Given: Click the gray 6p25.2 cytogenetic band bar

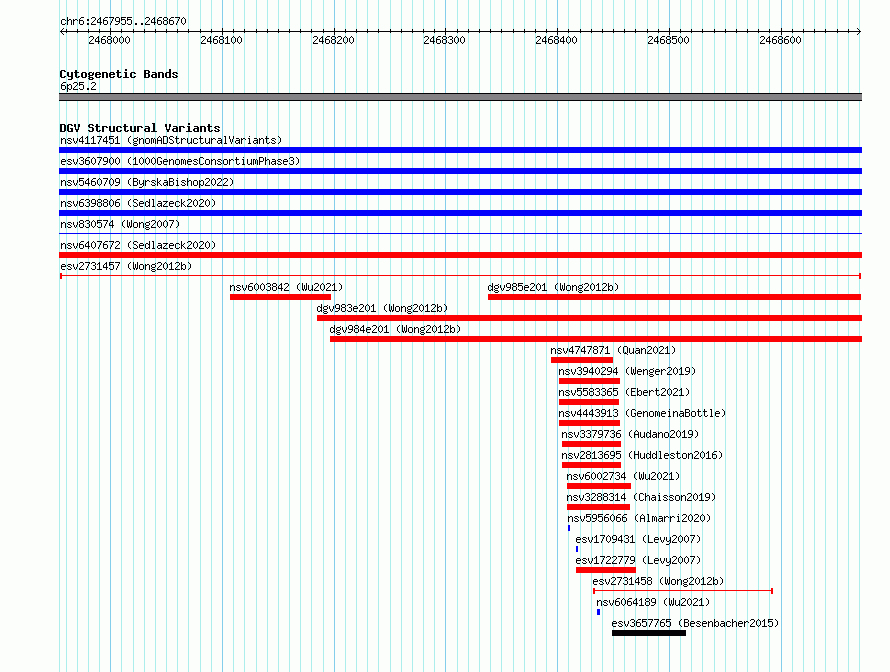Looking at the screenshot, I should [460, 97].
